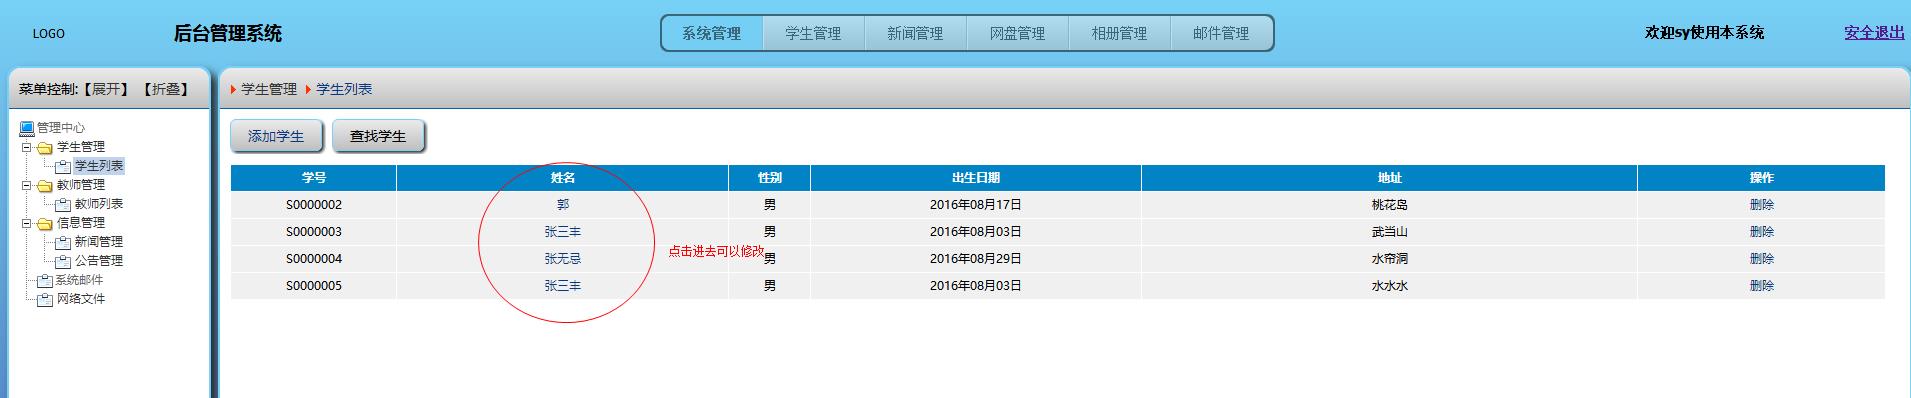Open the 系统管理 tab

(712, 33)
